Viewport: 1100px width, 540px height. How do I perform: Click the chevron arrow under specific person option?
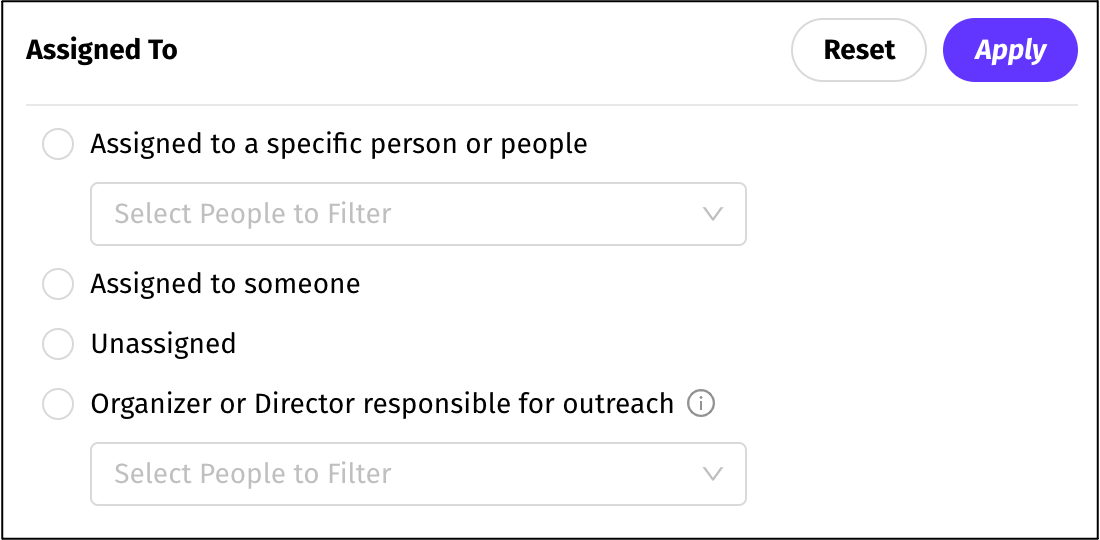[712, 214]
